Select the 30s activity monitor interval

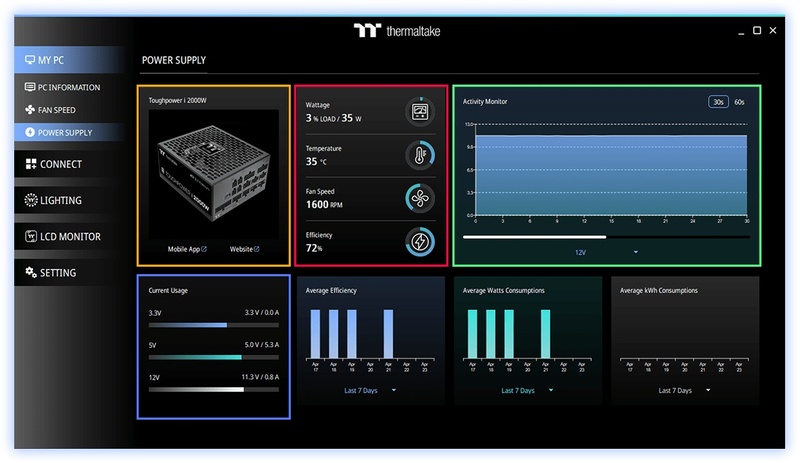pos(718,102)
